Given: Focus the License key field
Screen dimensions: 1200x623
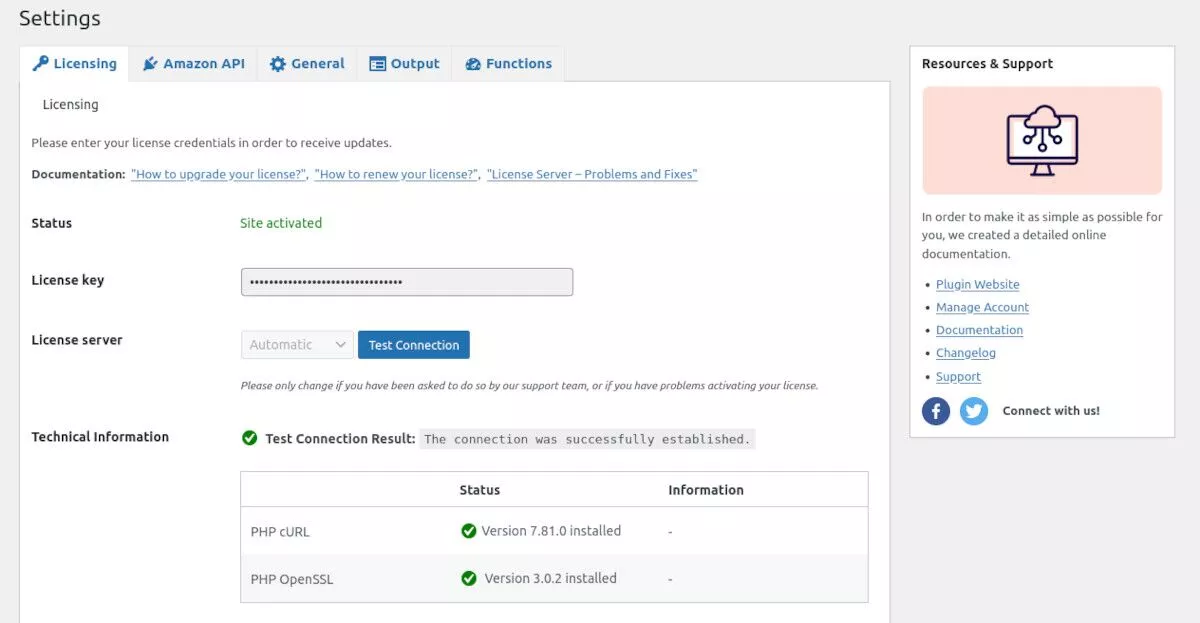Looking at the screenshot, I should 407,282.
